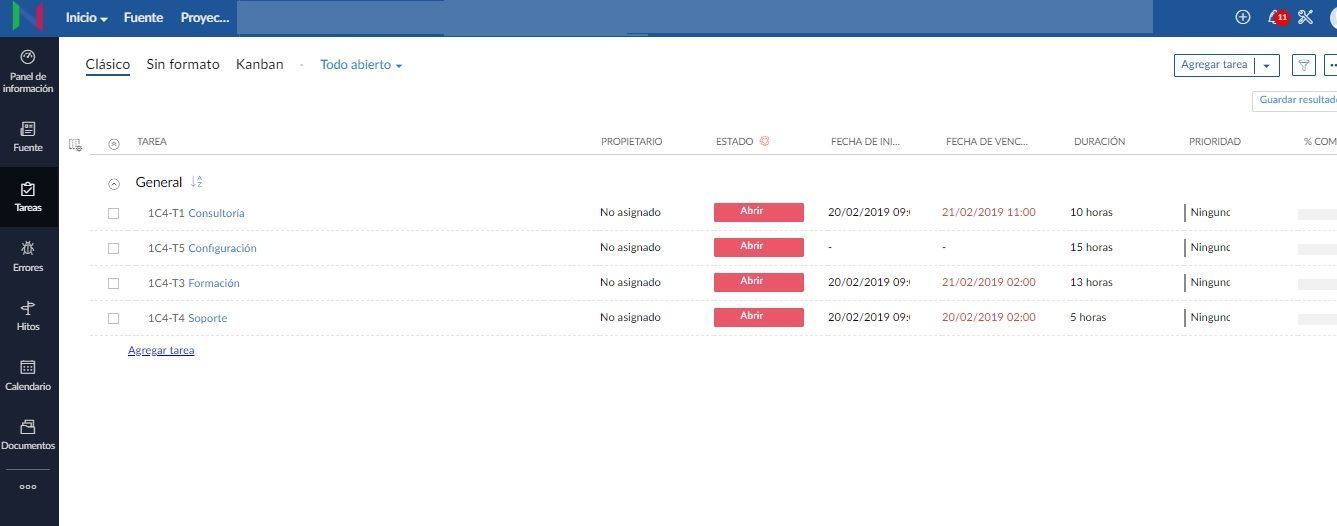Open the Fuente sidebar section

pyautogui.click(x=28, y=136)
